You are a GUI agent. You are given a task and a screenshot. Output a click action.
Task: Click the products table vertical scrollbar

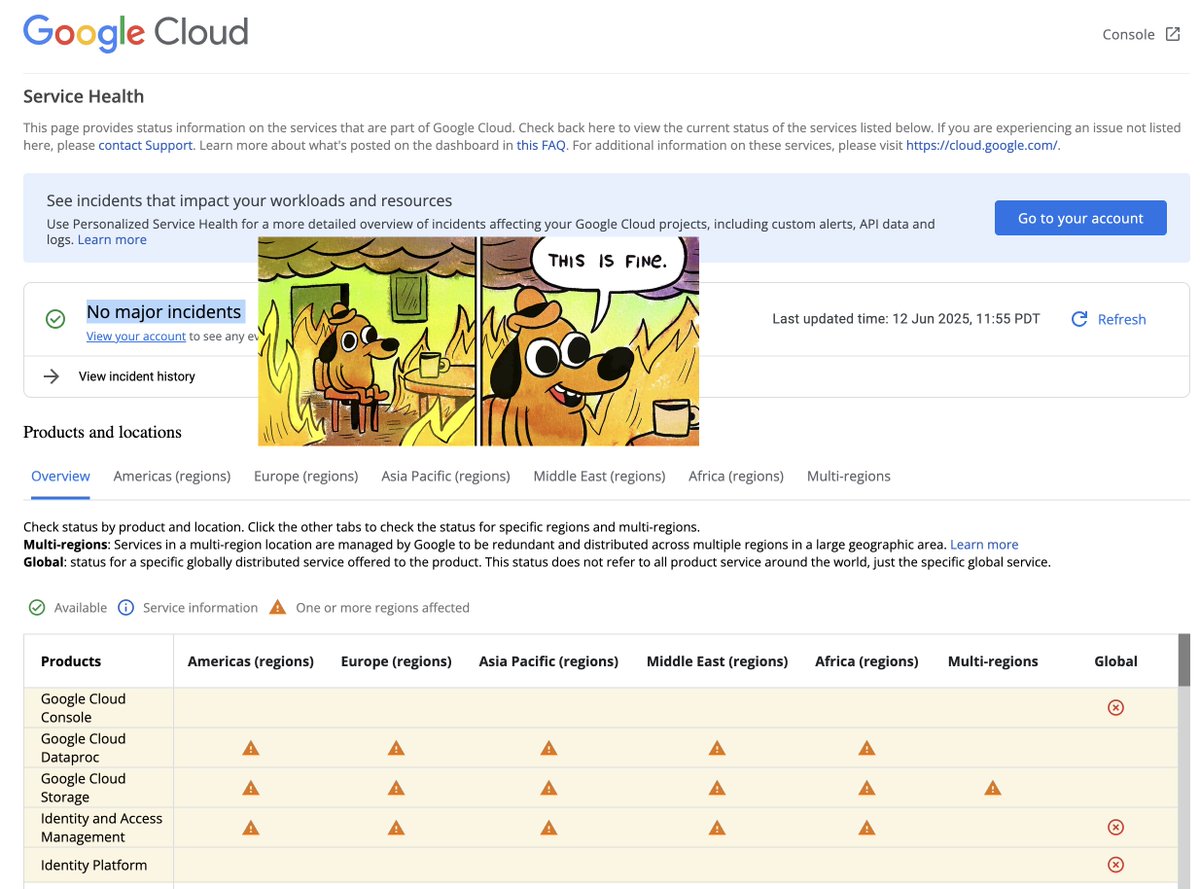1184,660
